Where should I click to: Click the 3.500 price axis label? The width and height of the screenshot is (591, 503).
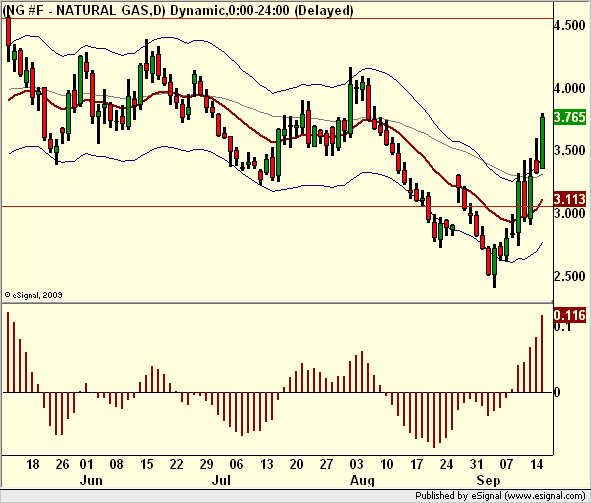pos(570,151)
